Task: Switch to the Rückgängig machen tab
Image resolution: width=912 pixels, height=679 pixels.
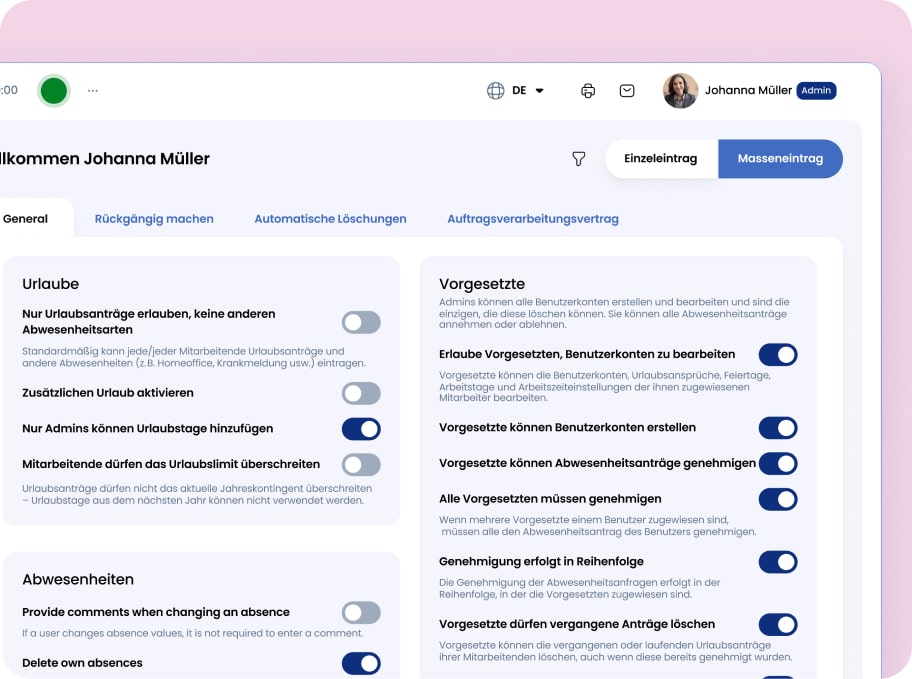Action: pyautogui.click(x=154, y=219)
